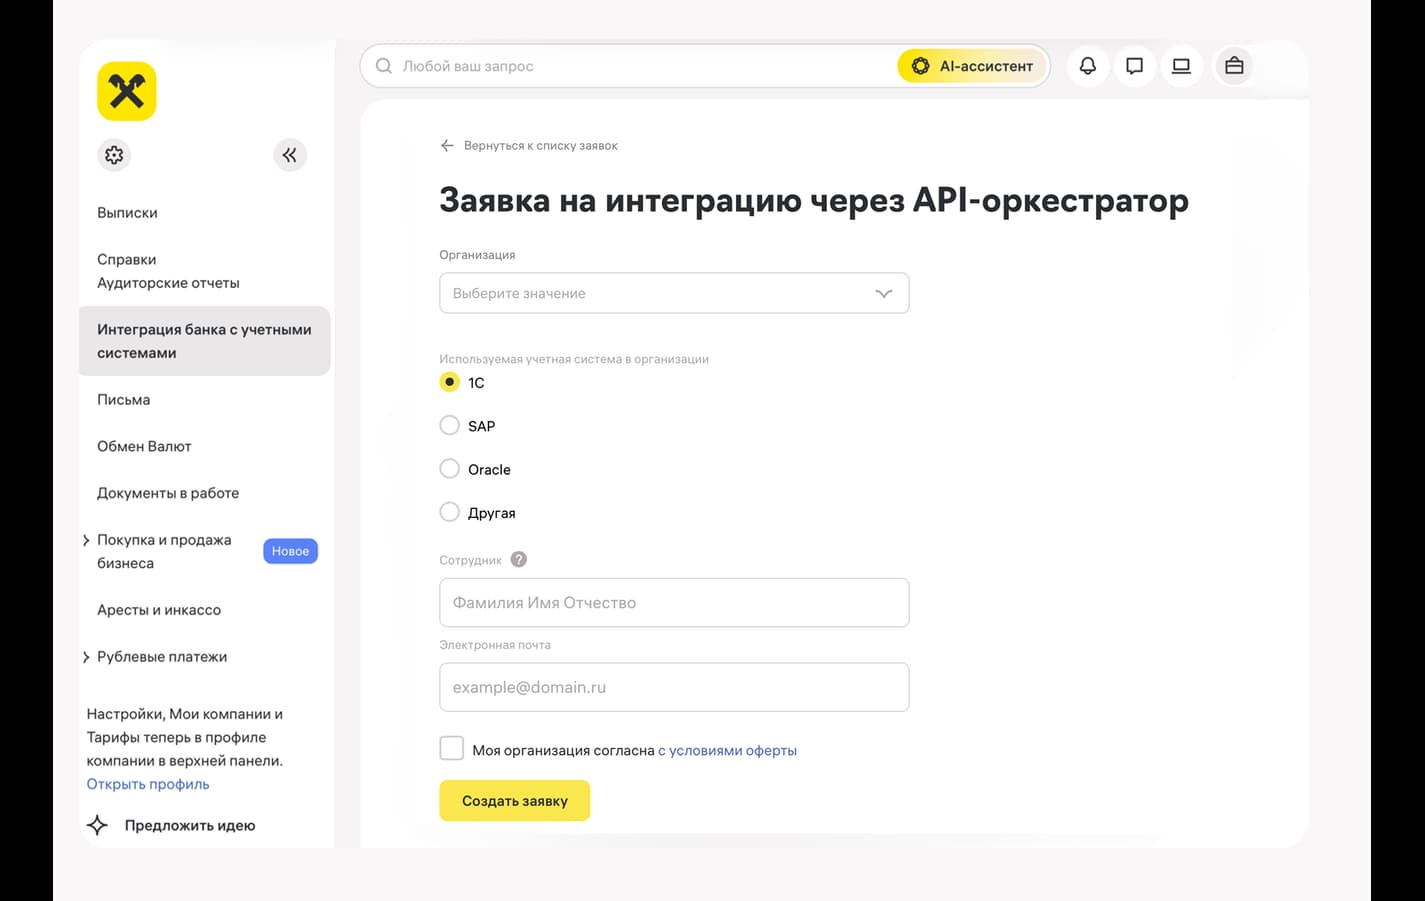The image size is (1425, 901).
Task: Click the Raiffeisen logo icon
Action: tap(127, 91)
